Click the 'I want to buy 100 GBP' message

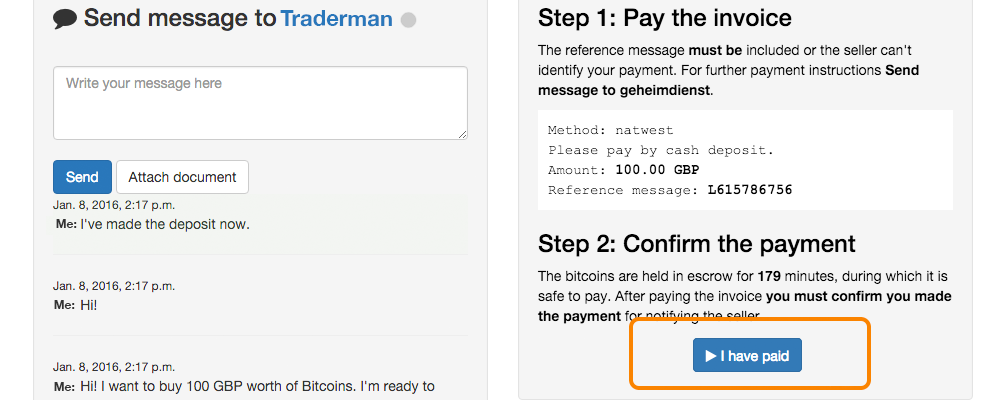tap(258, 386)
